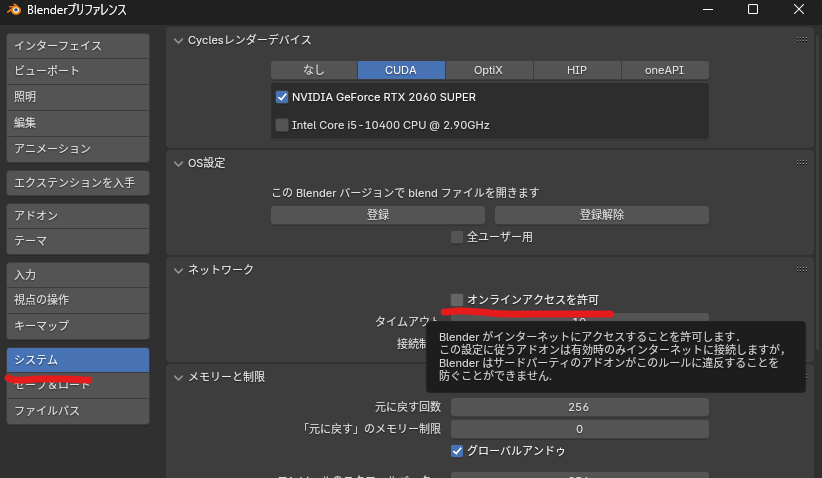Viewport: 822px width, 478px height.
Task: Toggle 全ユーザー用 checkbox
Action: (x=457, y=237)
